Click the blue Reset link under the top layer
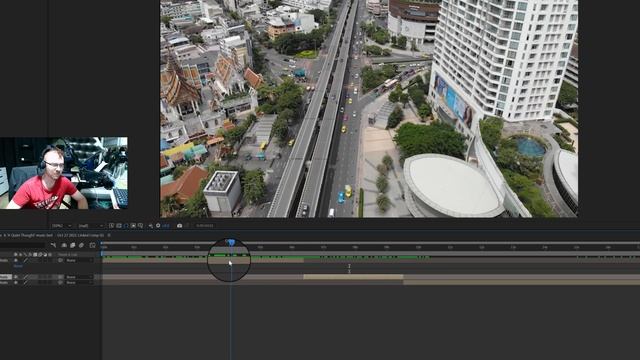The height and width of the screenshot is (360, 640). point(18,266)
